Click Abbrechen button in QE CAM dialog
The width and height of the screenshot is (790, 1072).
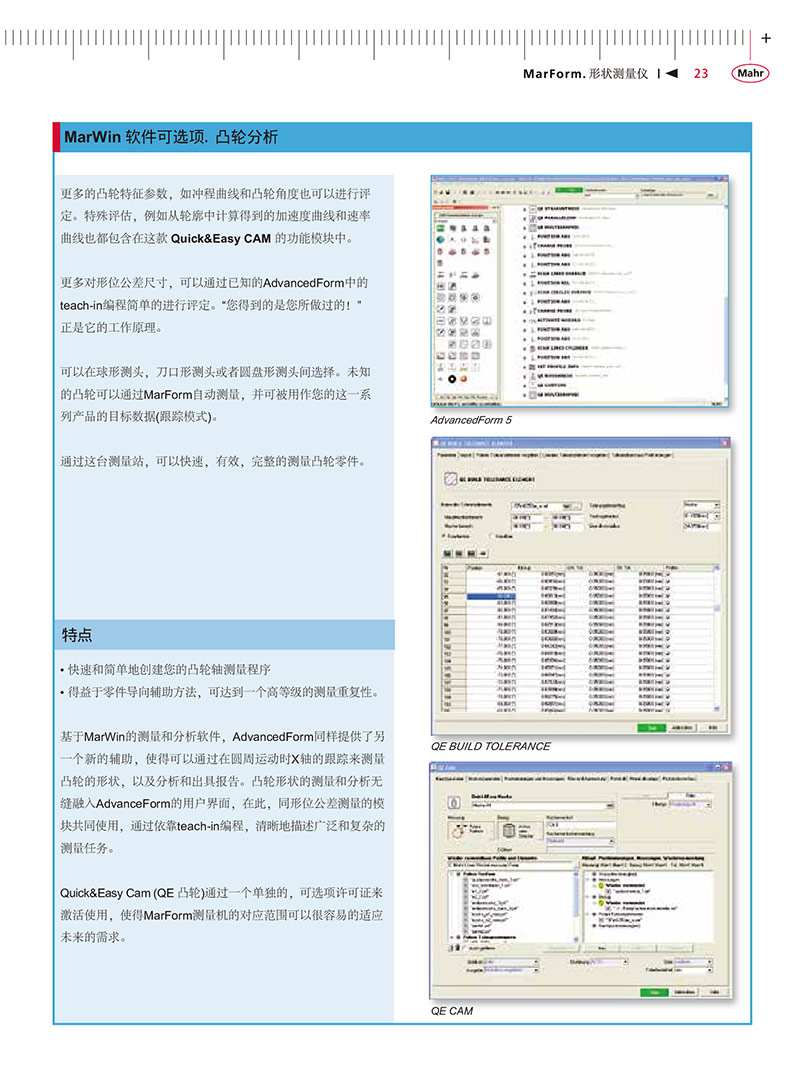tap(682, 992)
